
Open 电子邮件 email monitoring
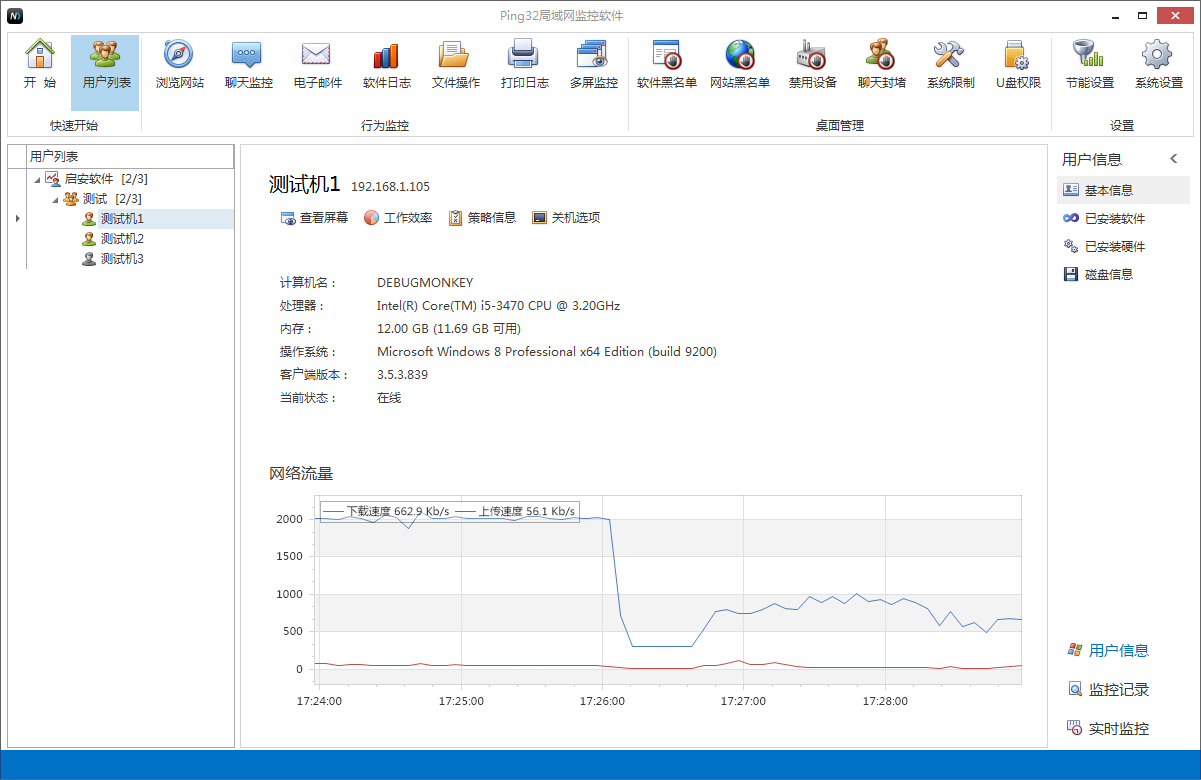tap(316, 65)
